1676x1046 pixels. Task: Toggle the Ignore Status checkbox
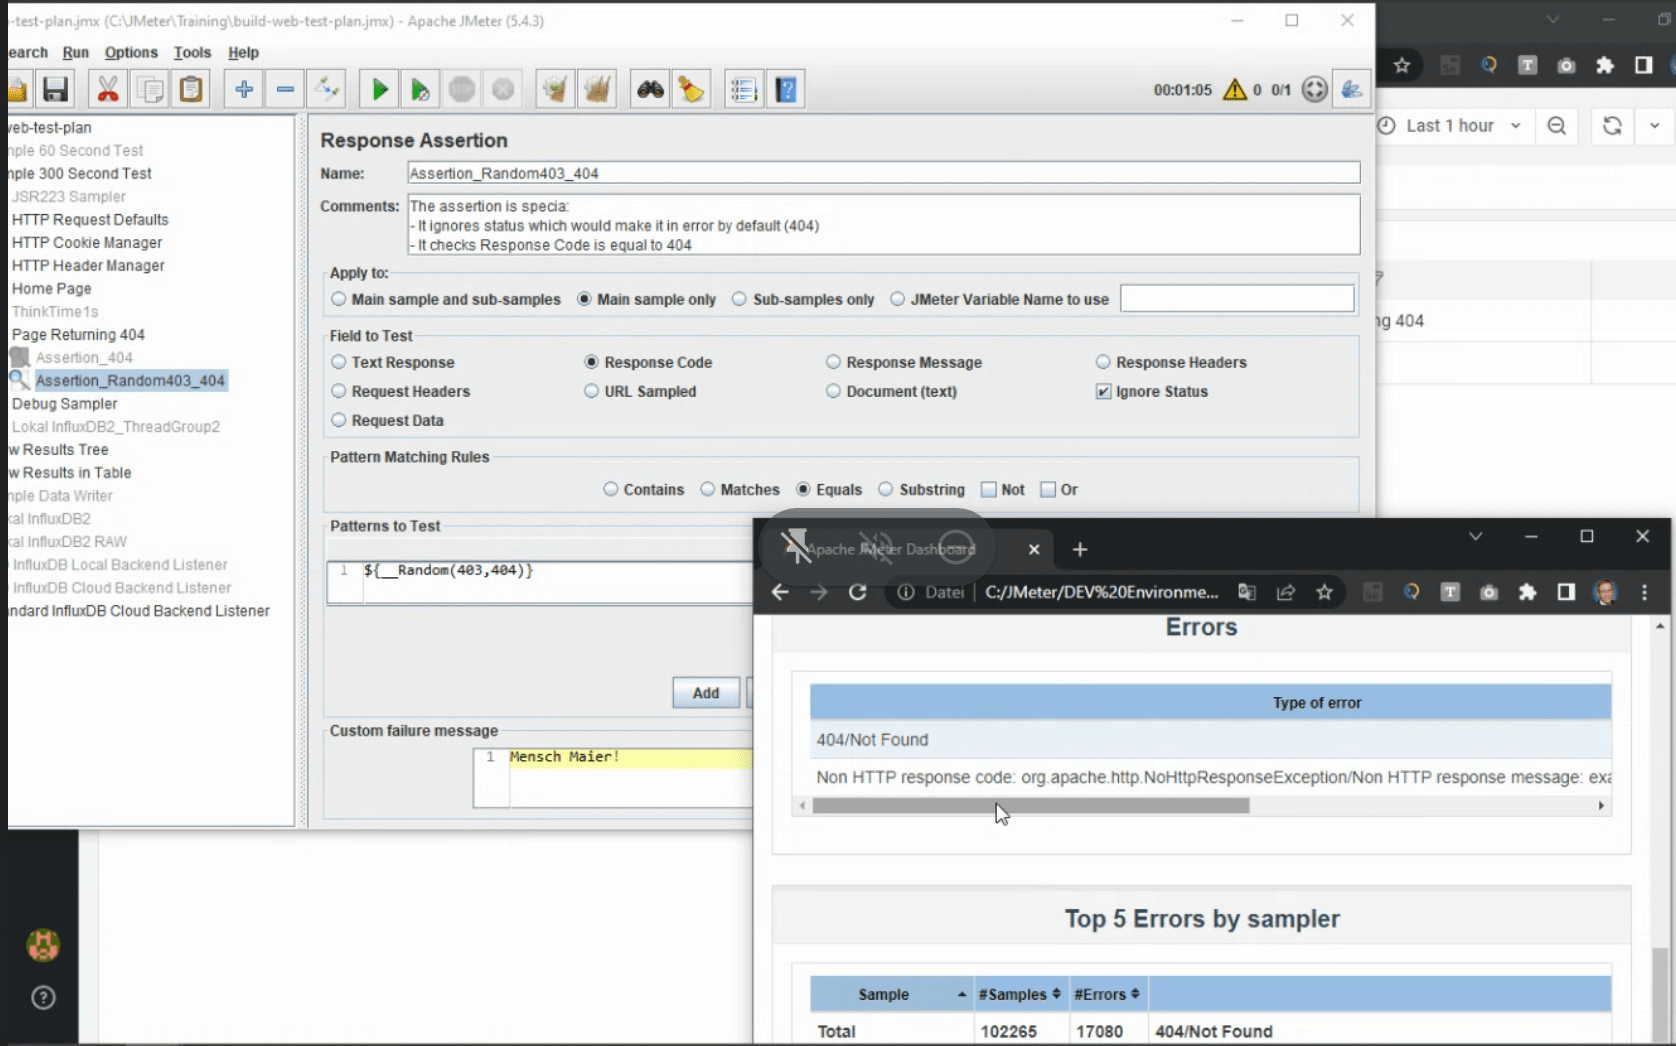pyautogui.click(x=1103, y=392)
